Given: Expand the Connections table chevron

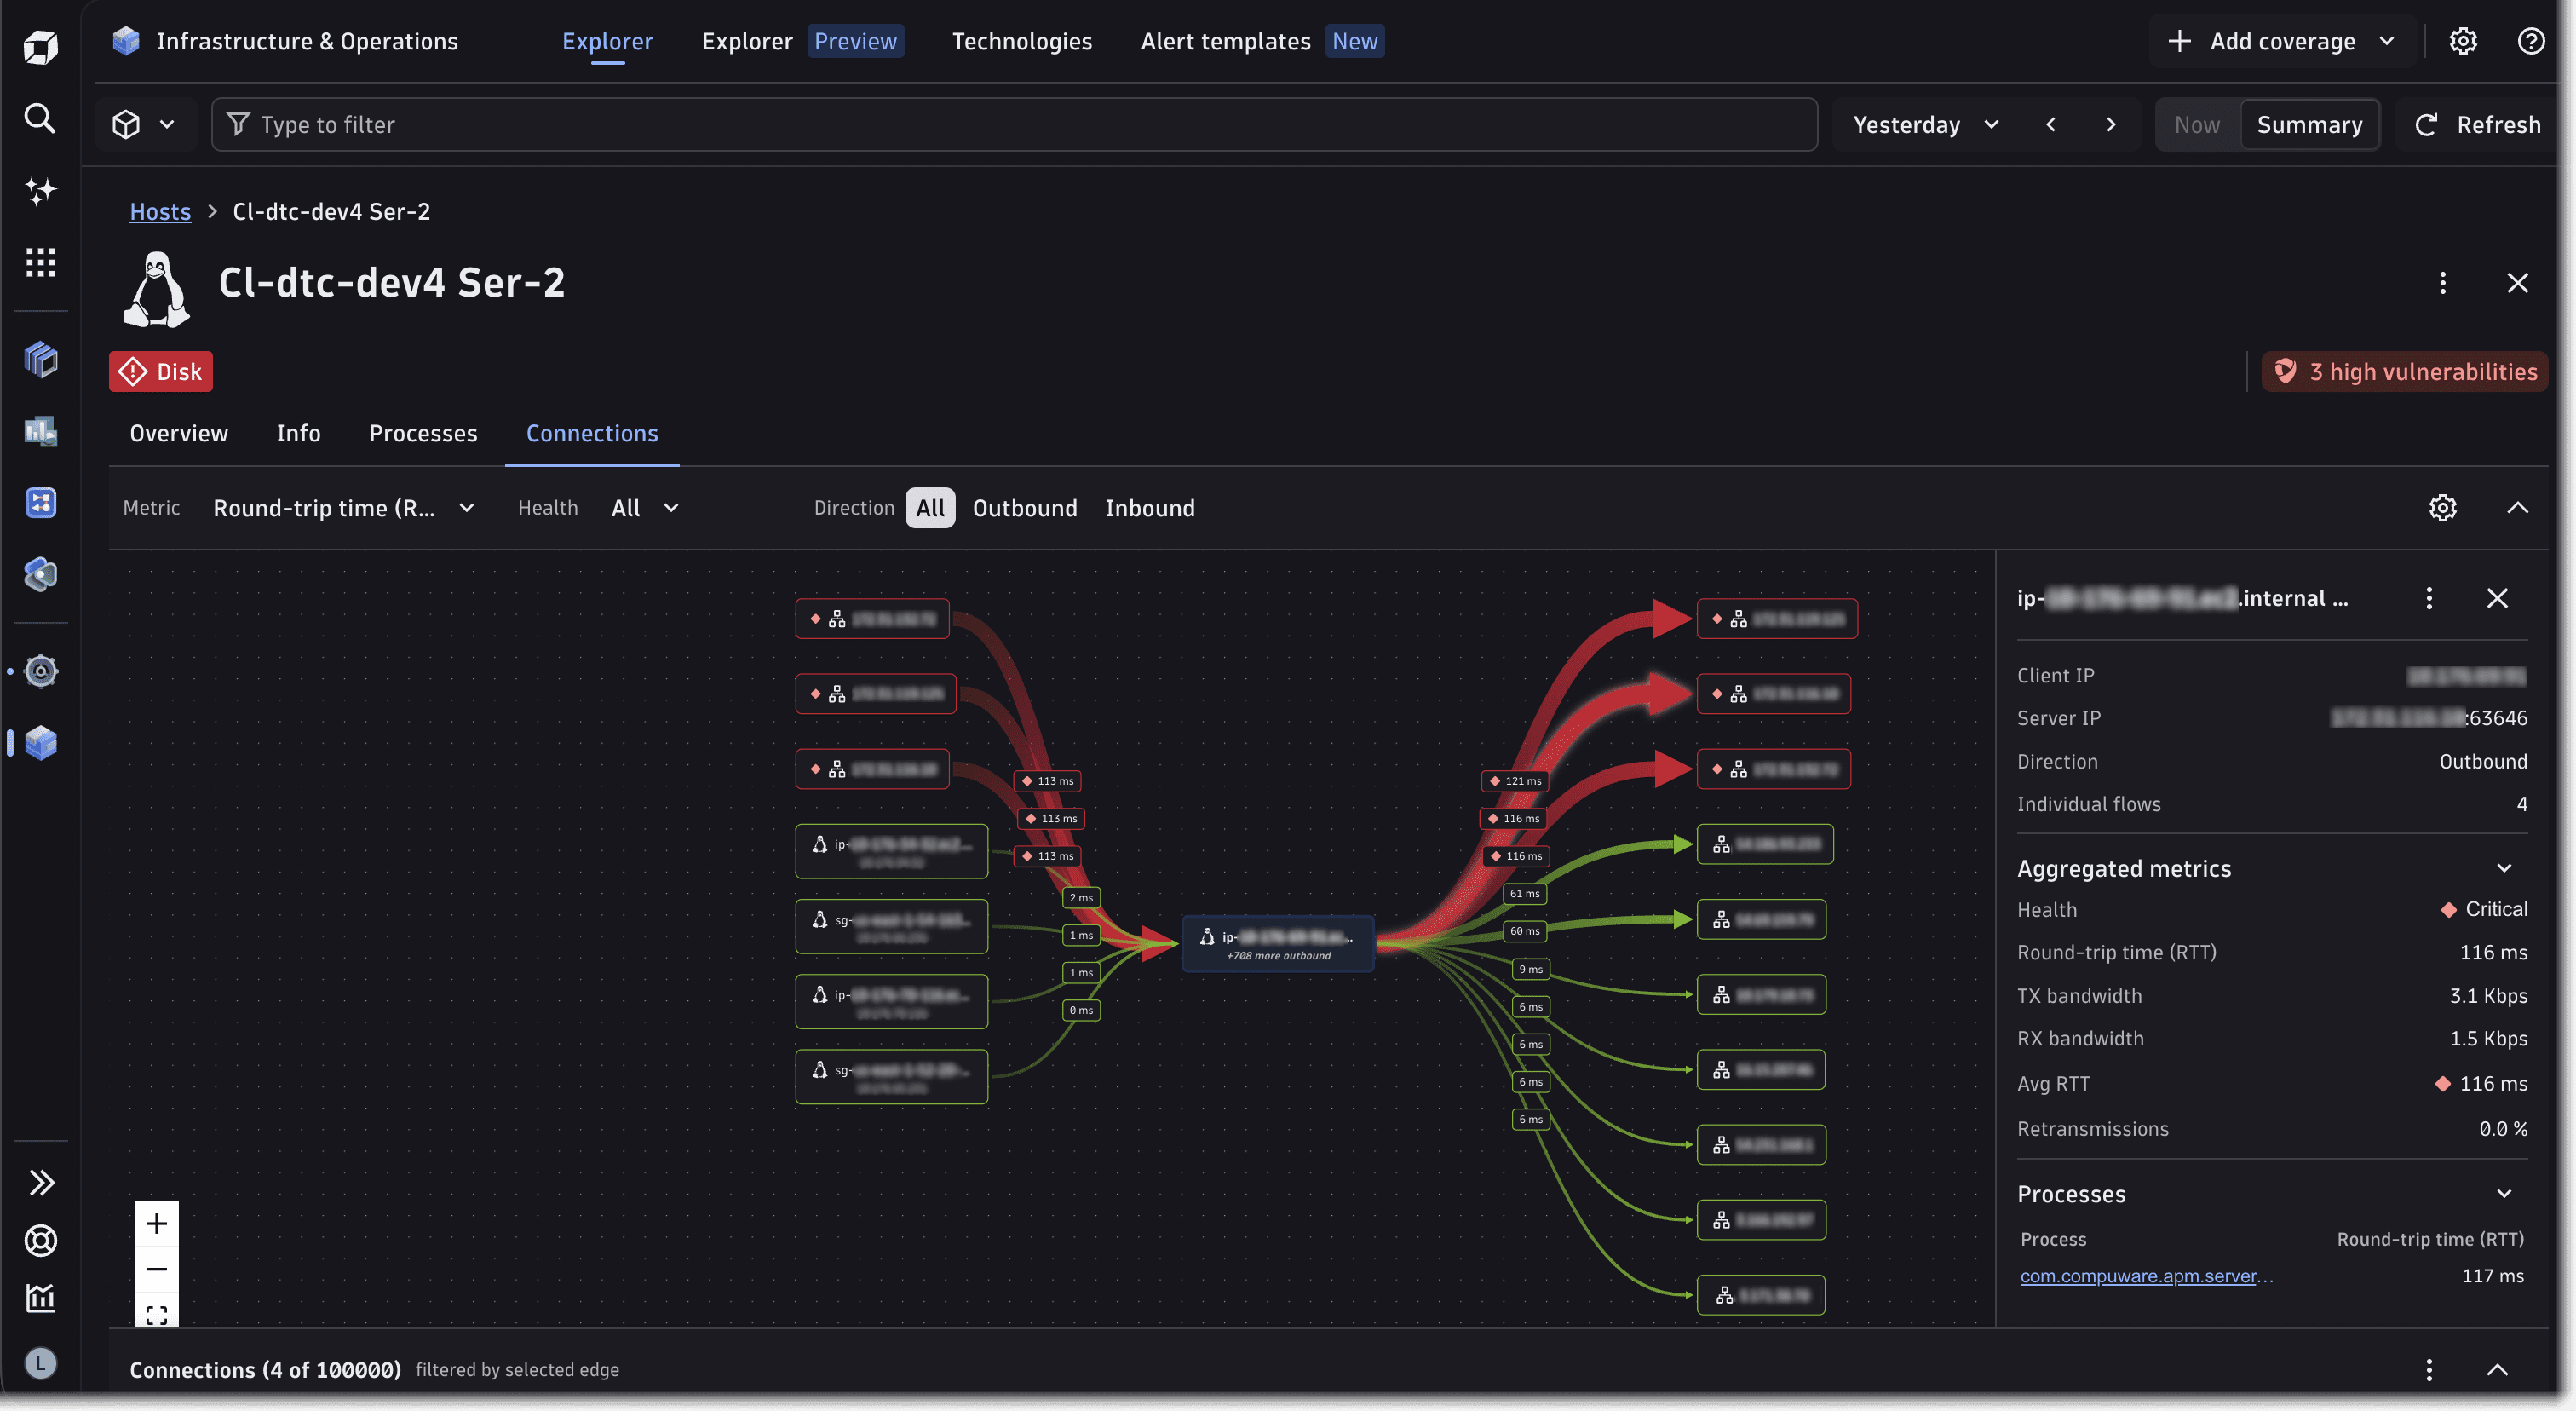Looking at the screenshot, I should 2497,1370.
